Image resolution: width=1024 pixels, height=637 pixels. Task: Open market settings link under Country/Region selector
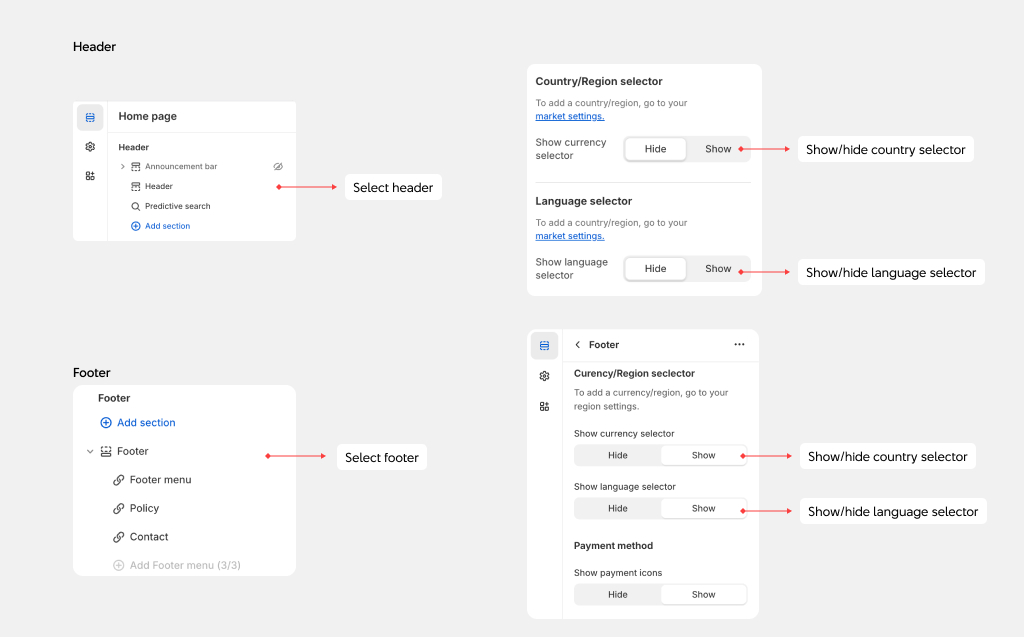569,117
